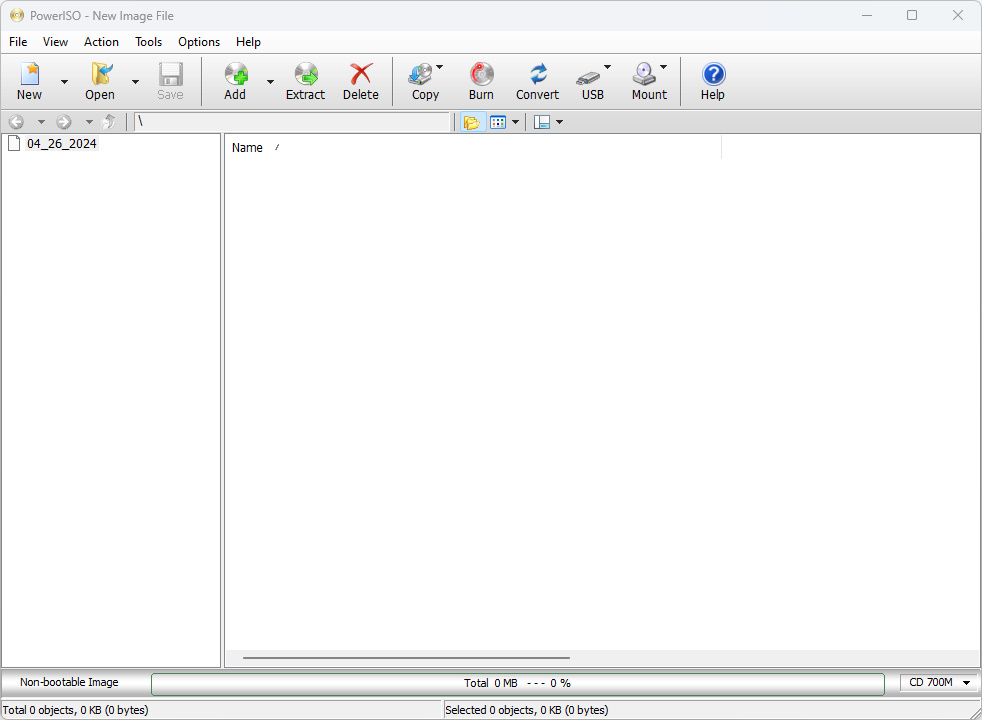Click the Extract toolbar icon
982x720 pixels.
pyautogui.click(x=306, y=74)
